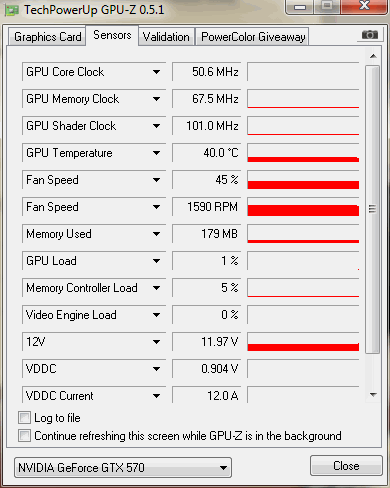Close the window with the red X
The height and width of the screenshot is (488, 390).
364,6
